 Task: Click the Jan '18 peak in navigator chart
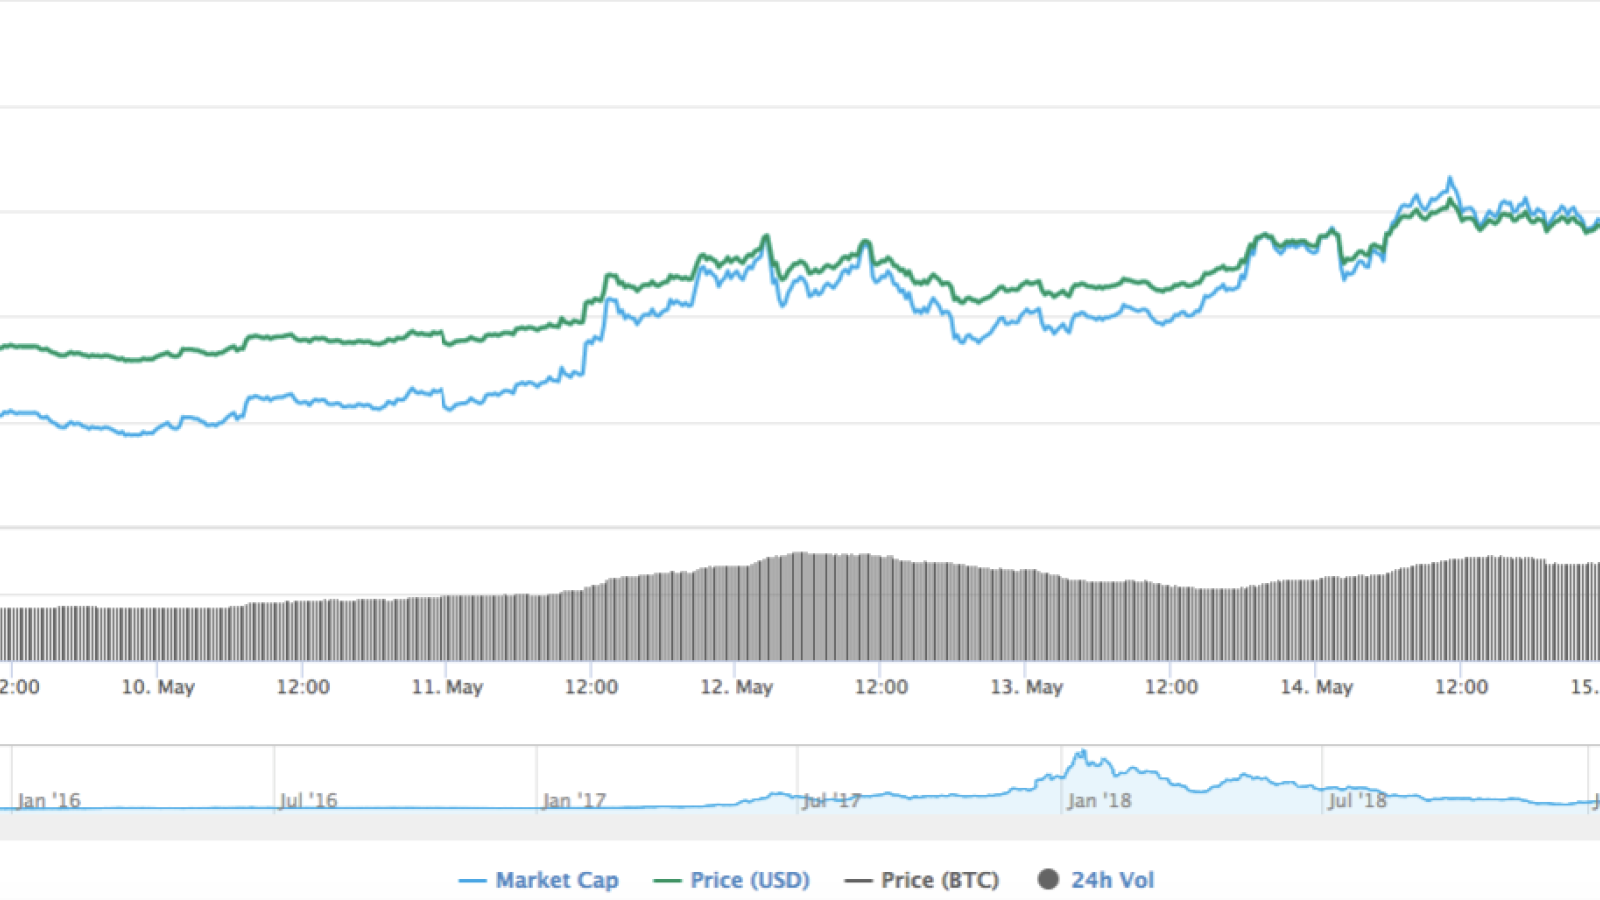[1081, 754]
